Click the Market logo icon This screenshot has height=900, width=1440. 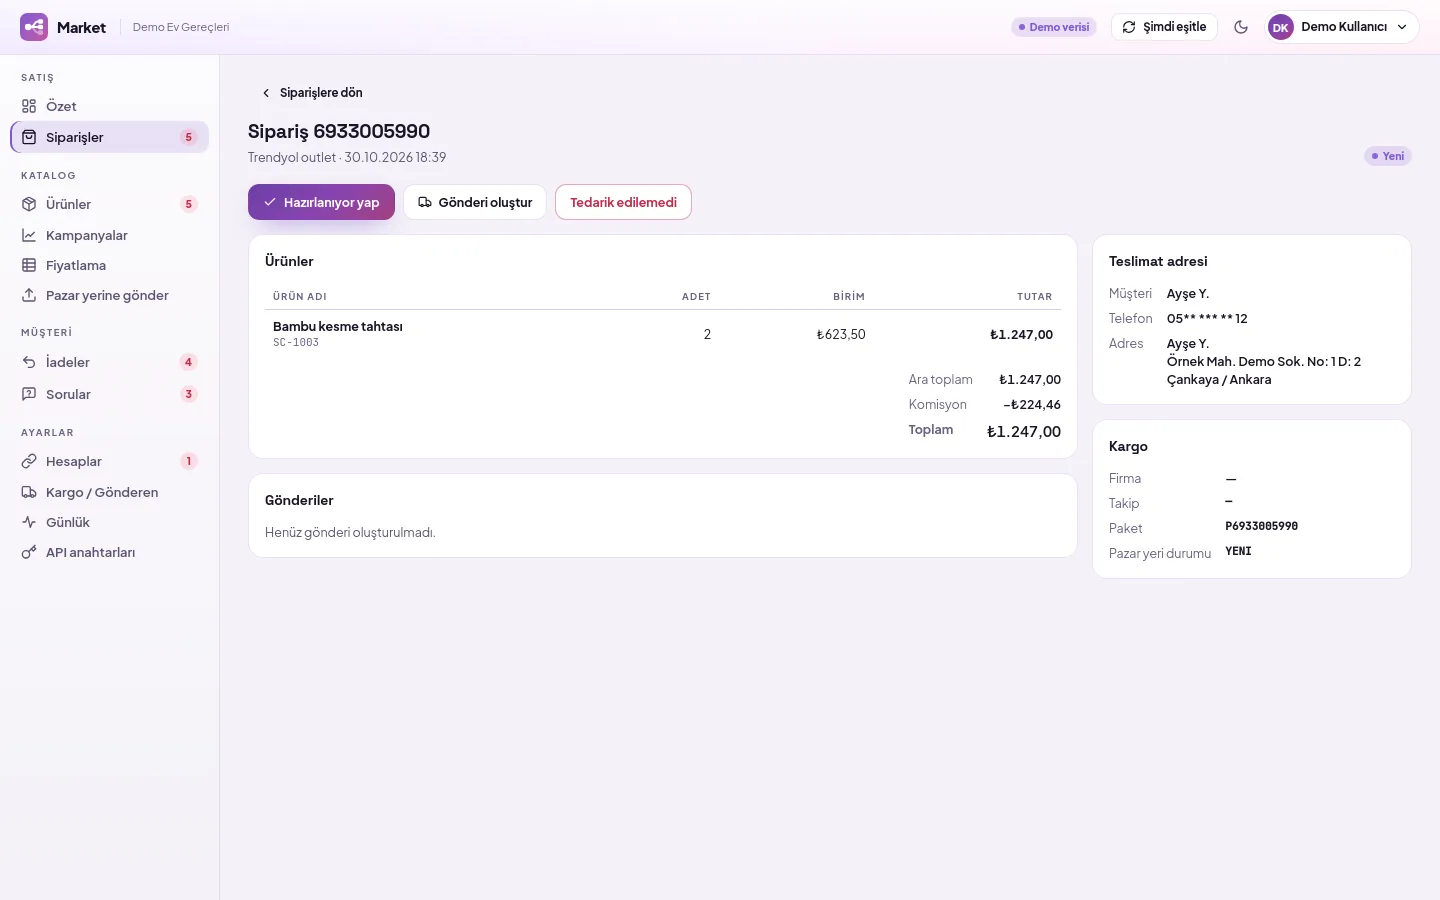(x=34, y=27)
